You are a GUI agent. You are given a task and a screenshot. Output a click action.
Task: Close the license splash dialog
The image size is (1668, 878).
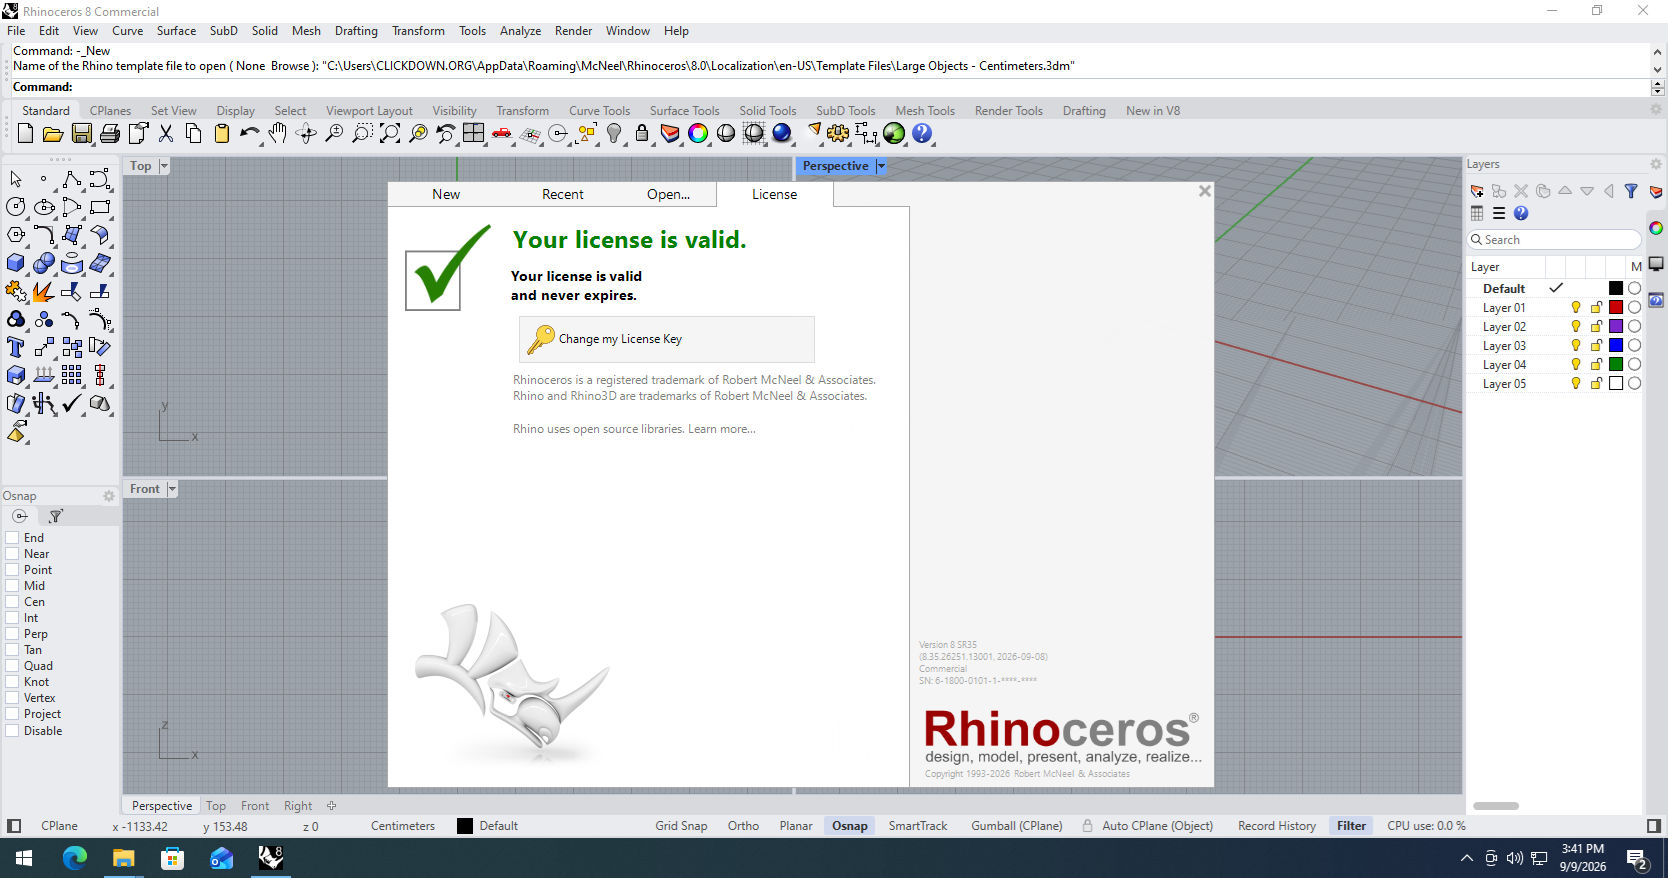1205,191
